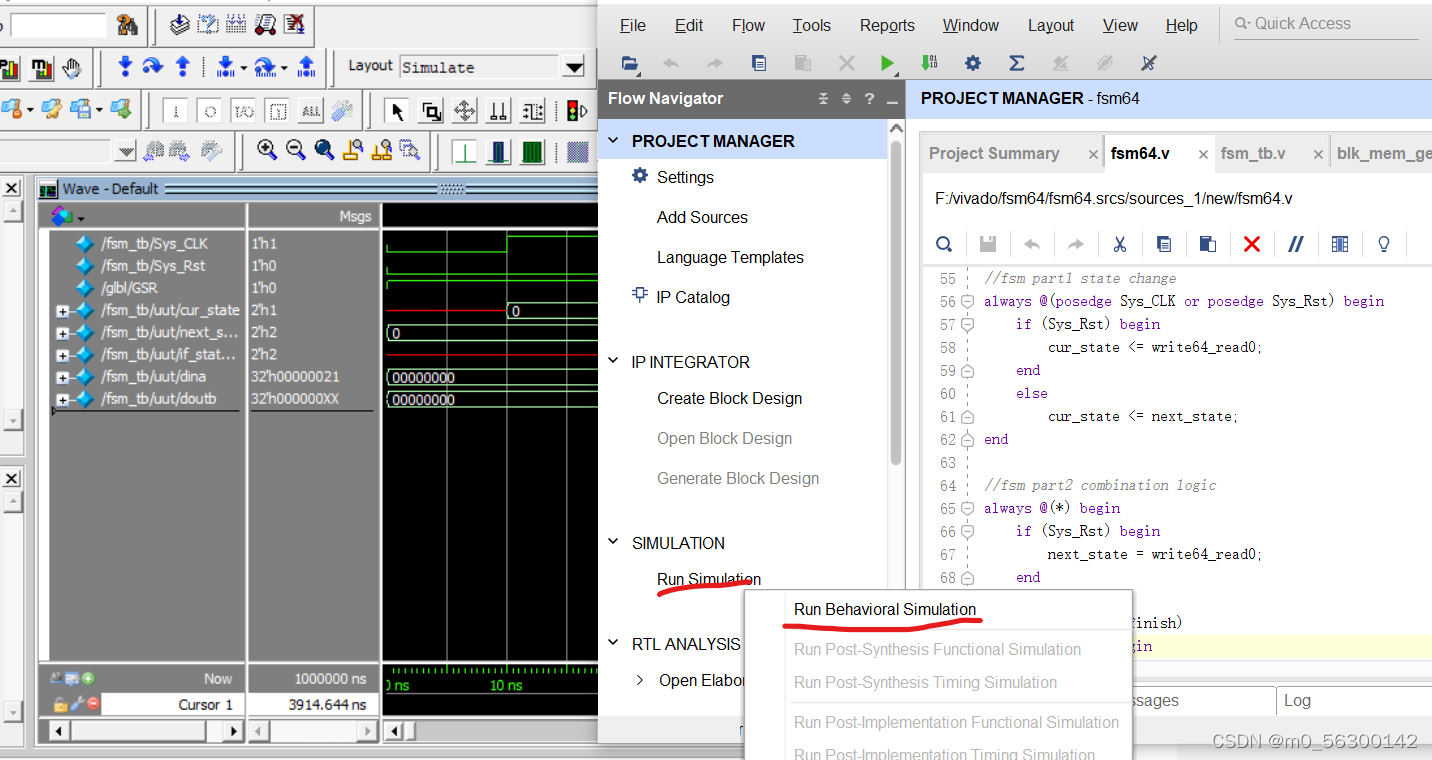Collapse all Flow Navigator sections icon
The height and width of the screenshot is (760, 1432).
823,98
